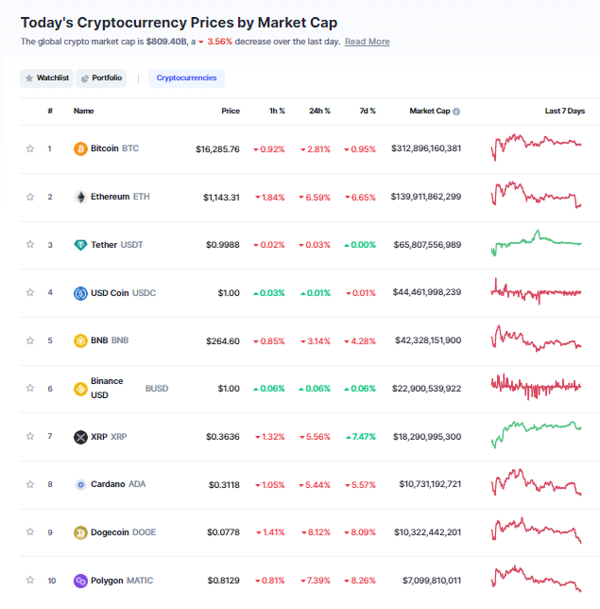Screen dimensions: 600x609
Task: Sort by the Market Cap header
Action: tap(430, 111)
